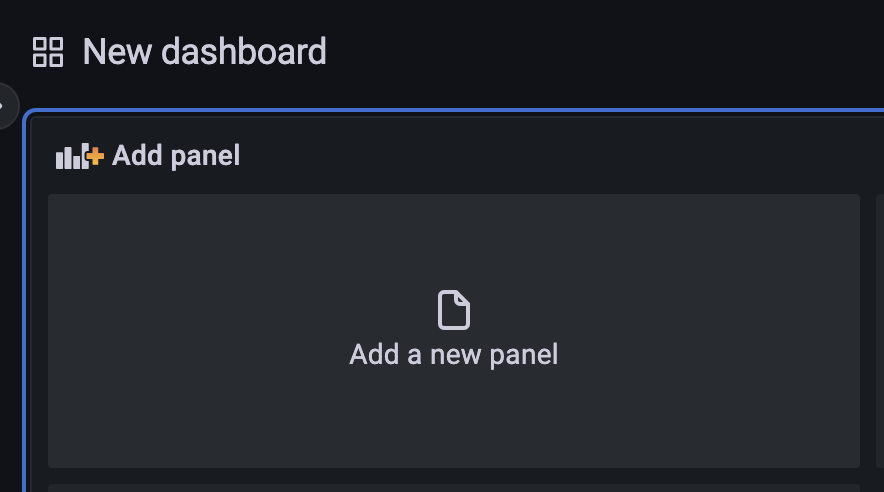Select the partially visible card below
Image resolution: width=884 pixels, height=492 pixels.
point(454,488)
